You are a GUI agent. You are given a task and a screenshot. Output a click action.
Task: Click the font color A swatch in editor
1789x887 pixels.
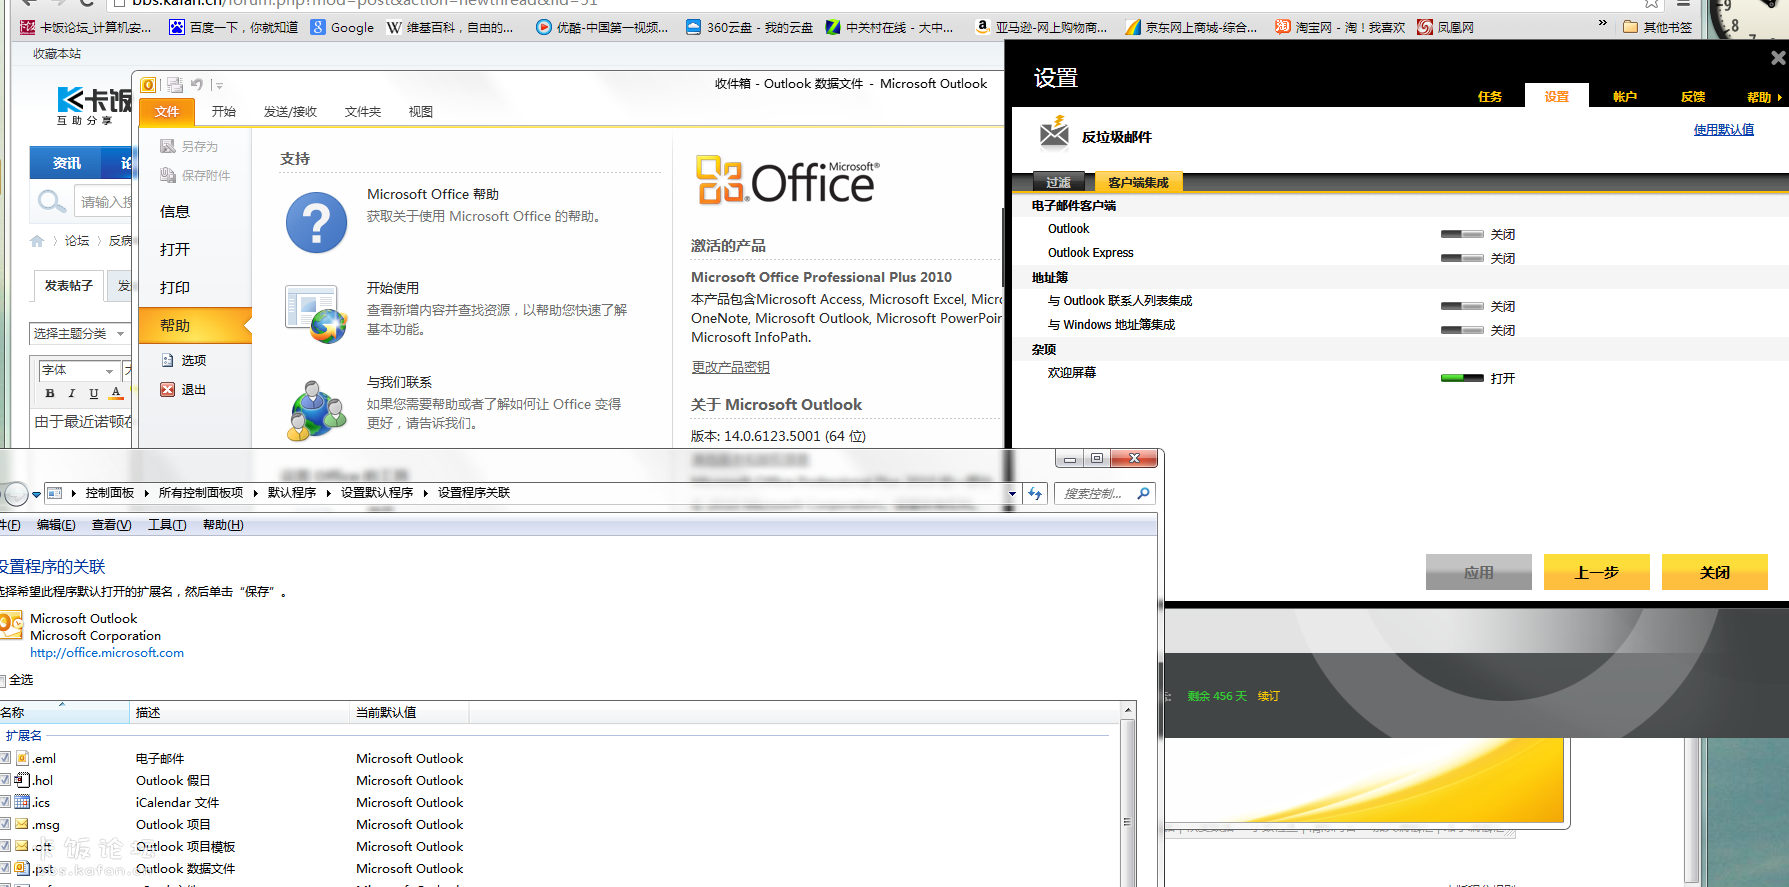tap(116, 393)
